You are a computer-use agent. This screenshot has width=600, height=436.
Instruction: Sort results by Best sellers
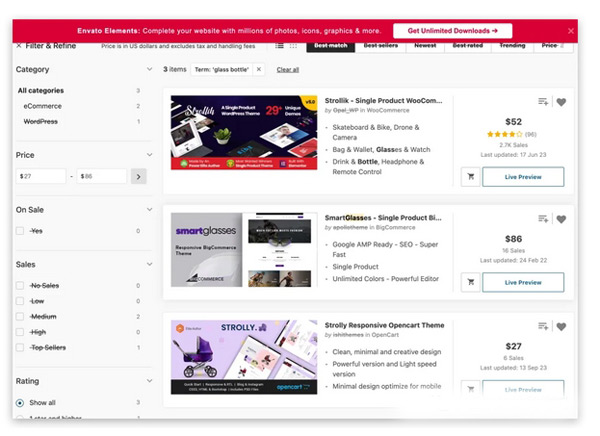point(379,45)
